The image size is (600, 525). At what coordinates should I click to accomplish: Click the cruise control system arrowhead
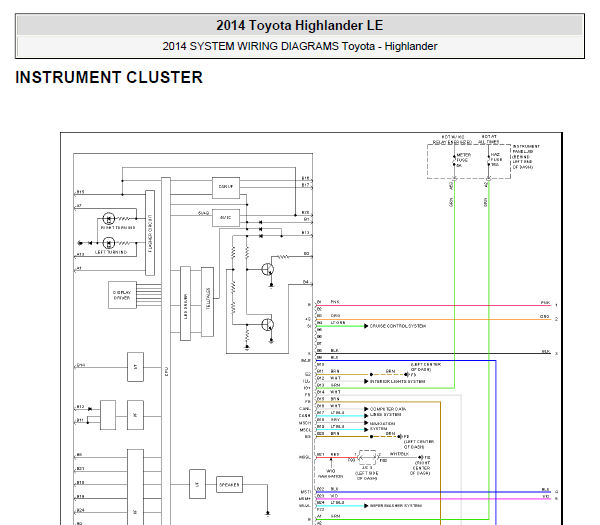pos(366,326)
